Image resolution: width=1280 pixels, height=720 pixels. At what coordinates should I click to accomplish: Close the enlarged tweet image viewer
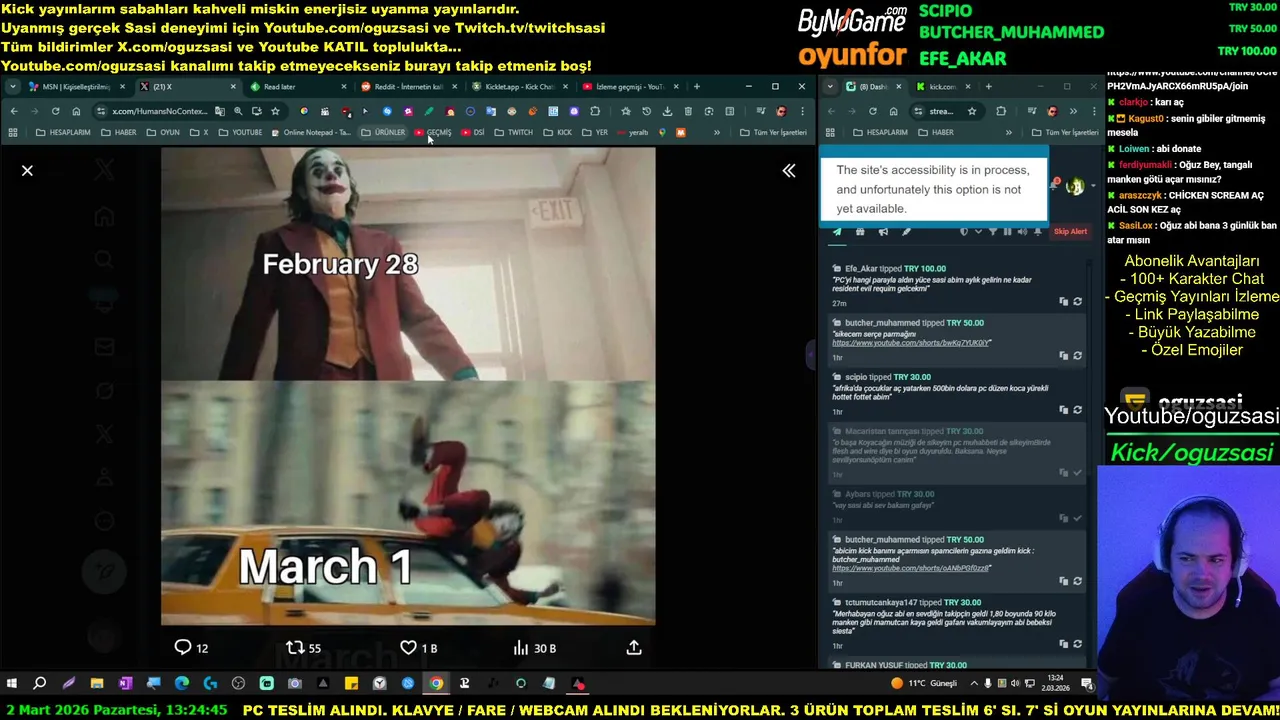tap(27, 171)
